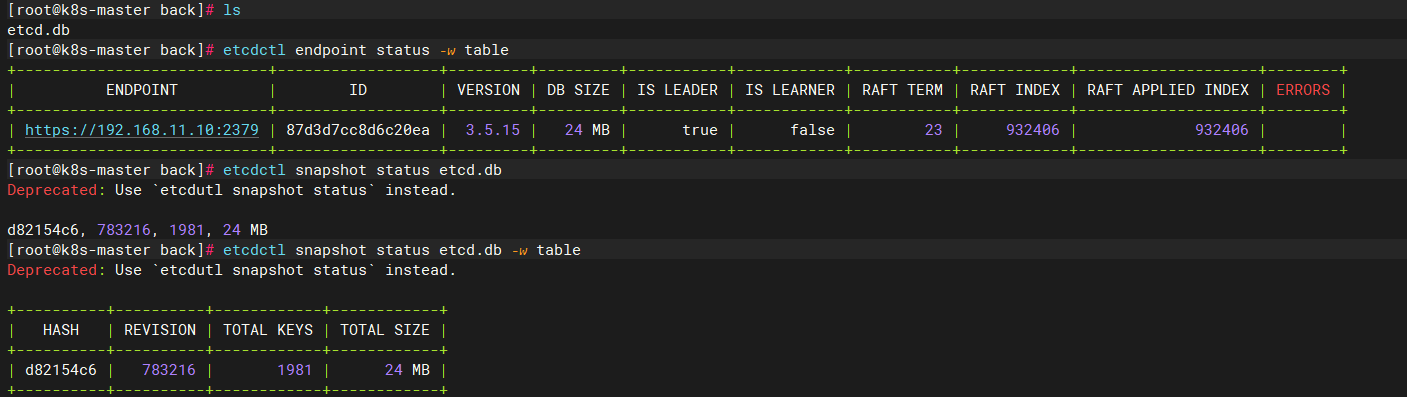This screenshot has height=397, width=1407.
Task: Click version value 3.5.15
Action: pyautogui.click(x=493, y=130)
